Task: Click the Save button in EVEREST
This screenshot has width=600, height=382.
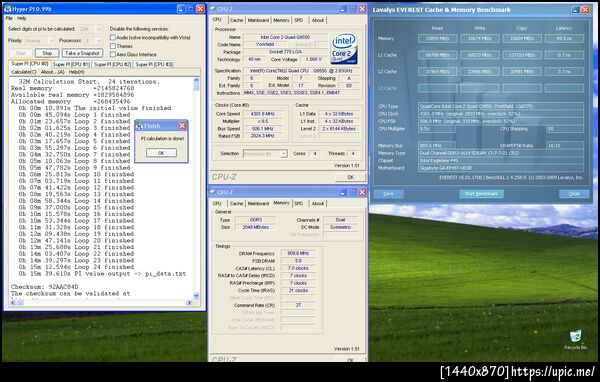Action: pyautogui.click(x=388, y=194)
